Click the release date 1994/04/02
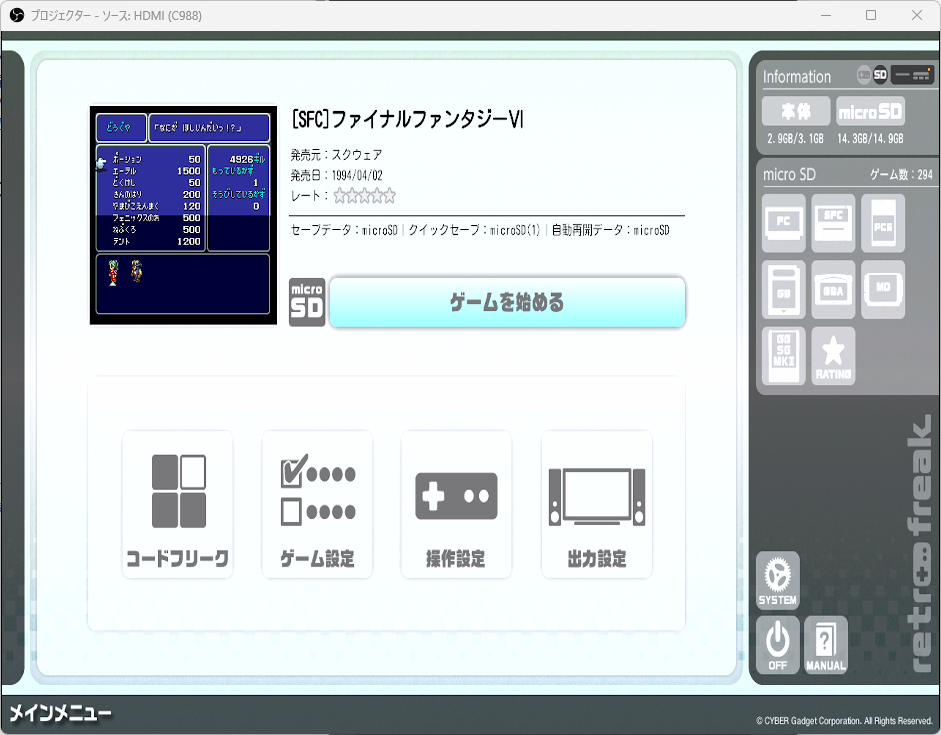The height and width of the screenshot is (735, 941). [357, 175]
